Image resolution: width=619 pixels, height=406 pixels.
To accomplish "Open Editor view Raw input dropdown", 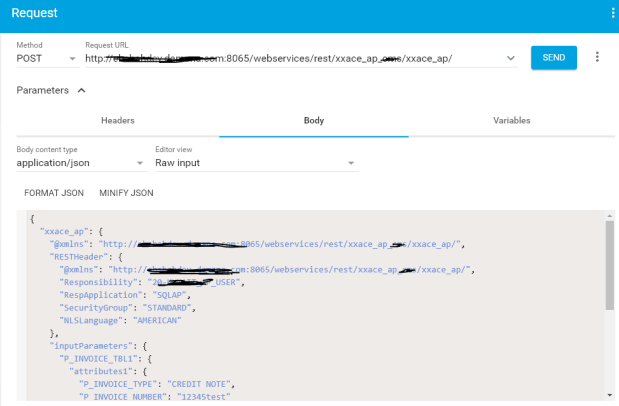I will tap(255, 163).
